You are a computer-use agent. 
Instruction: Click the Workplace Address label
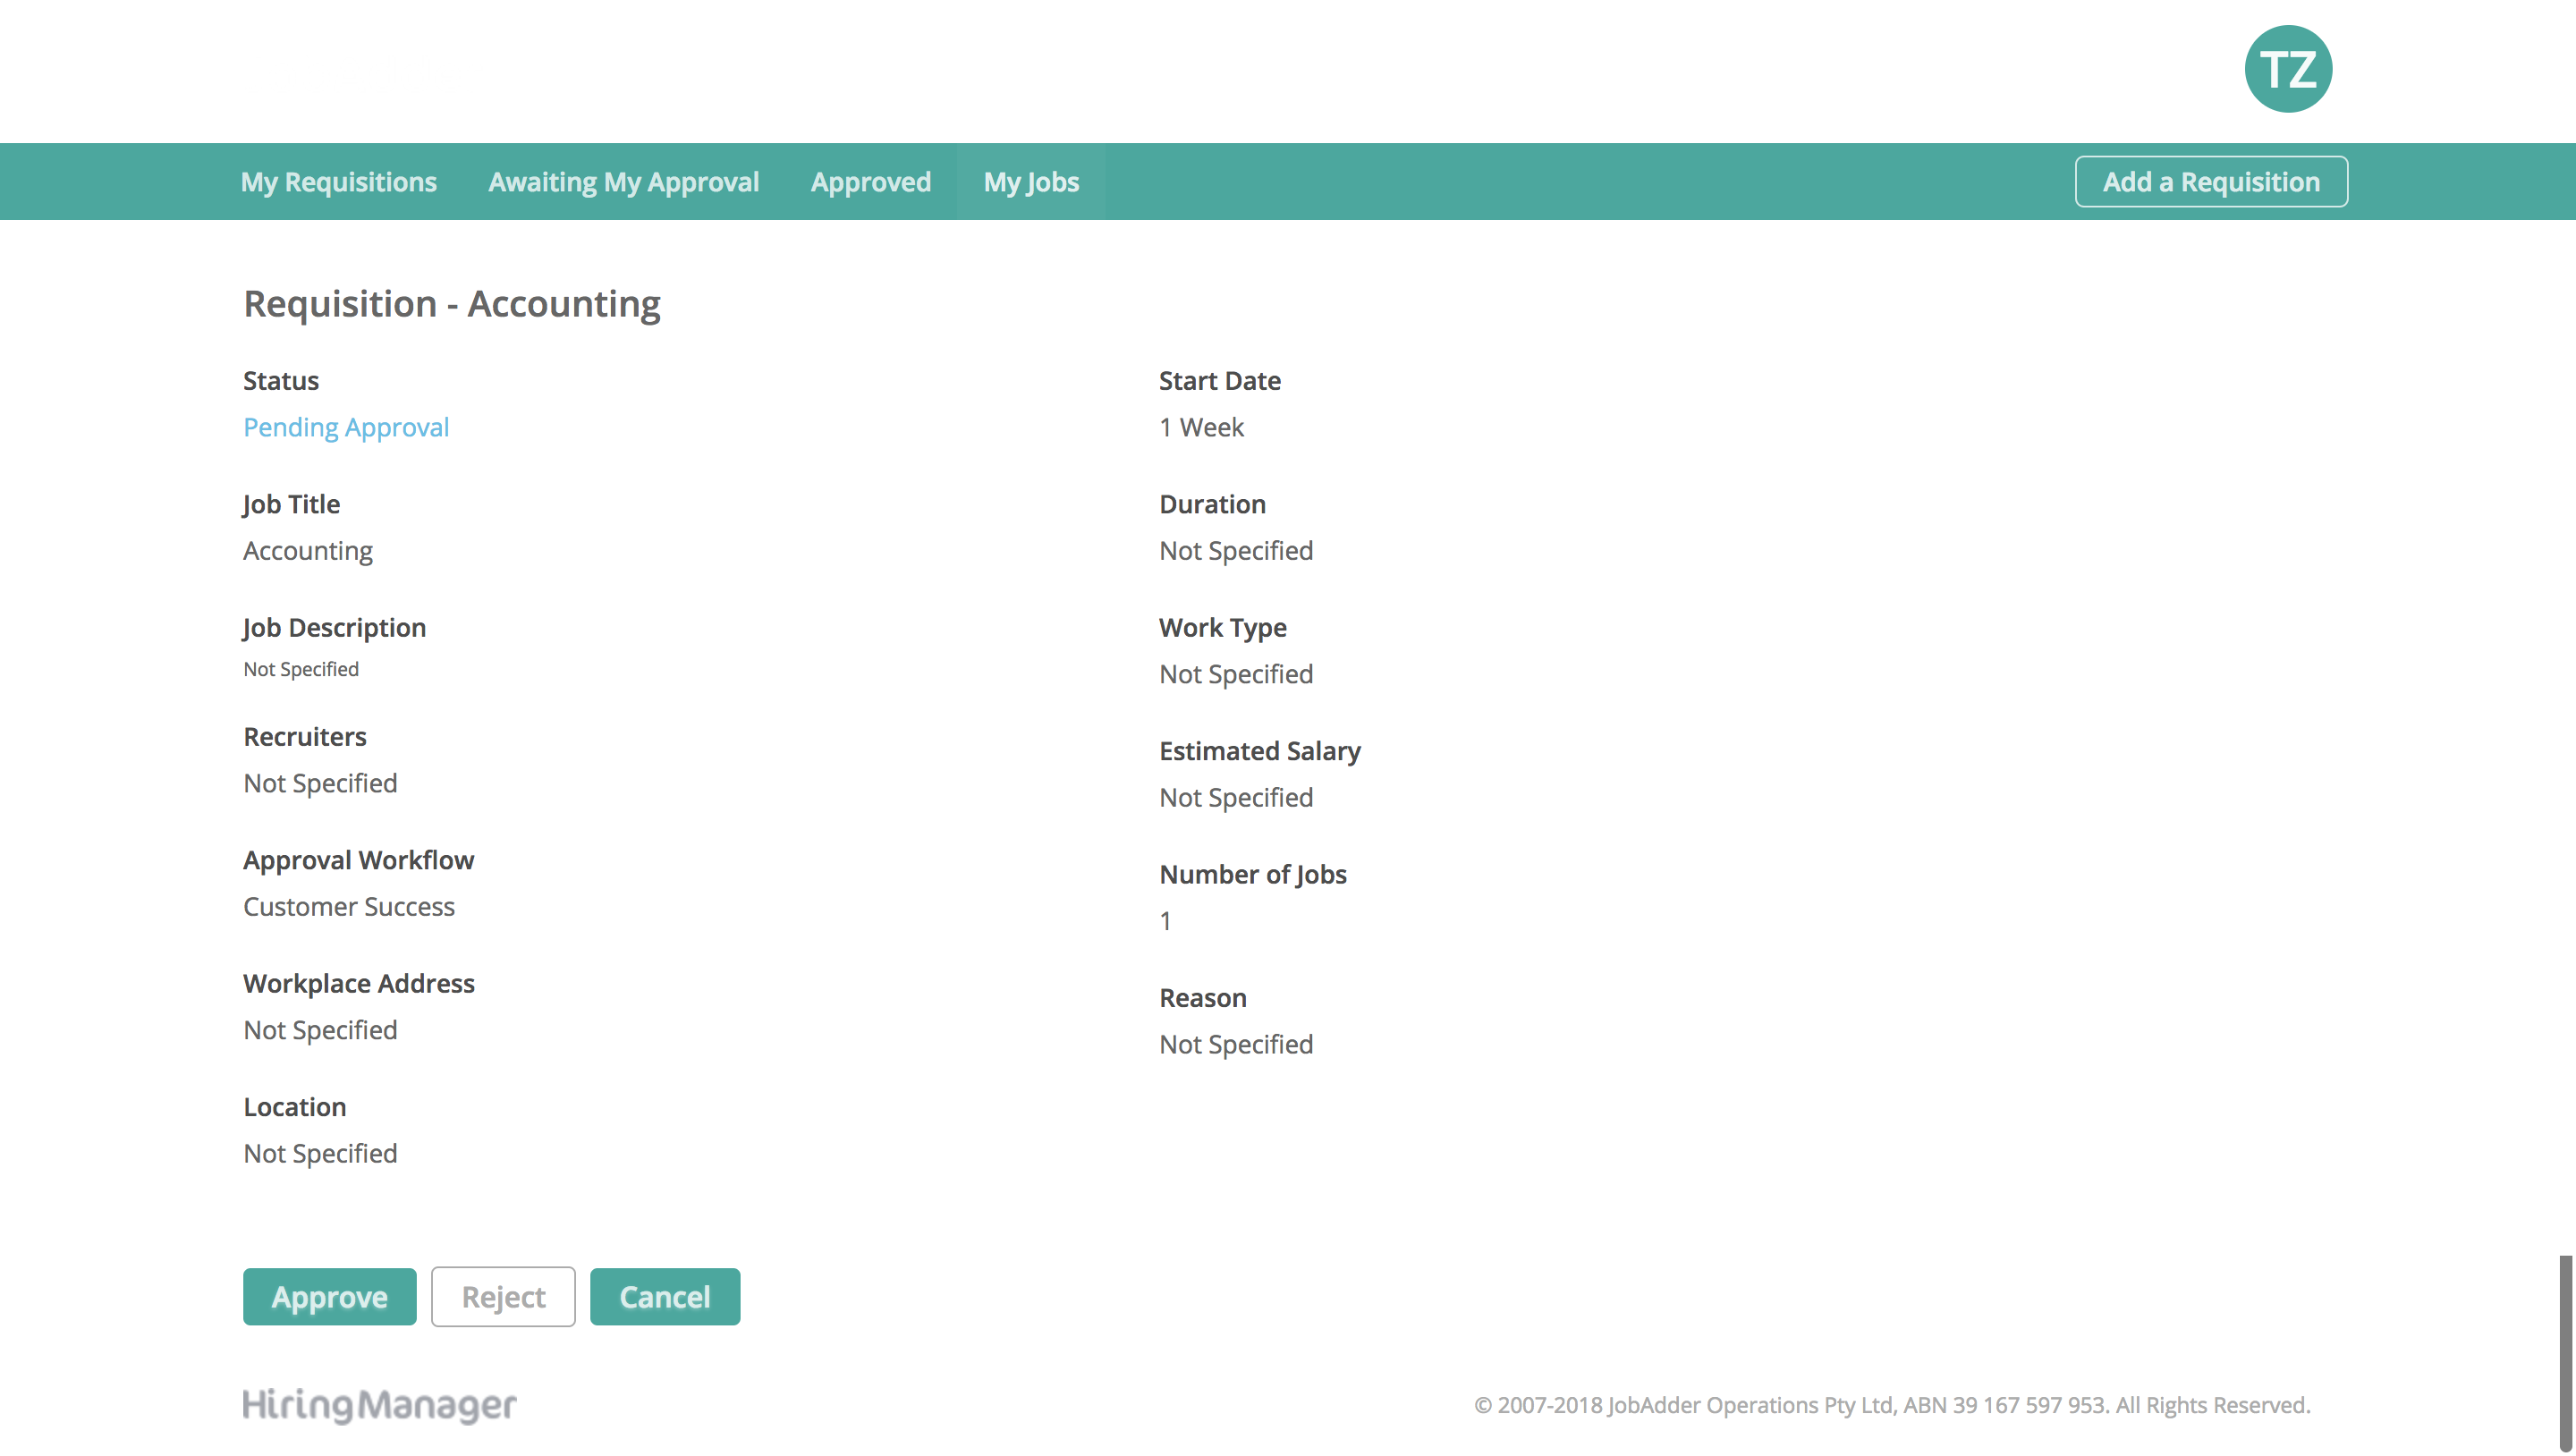(x=359, y=983)
